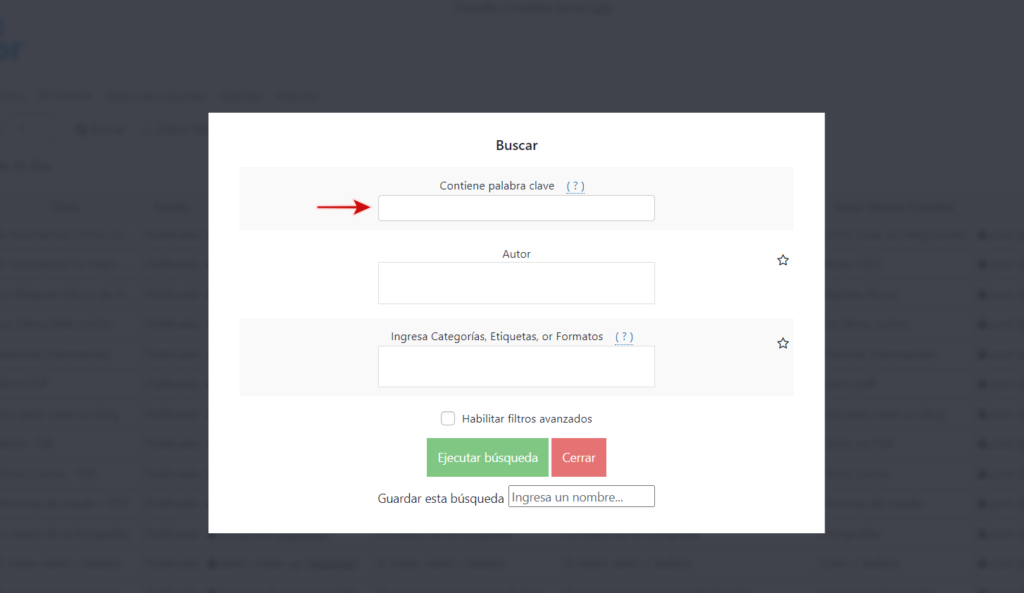This screenshot has height=593, width=1024.
Task: Open the rightmost menu in the top navigation bar
Action: click(x=297, y=96)
